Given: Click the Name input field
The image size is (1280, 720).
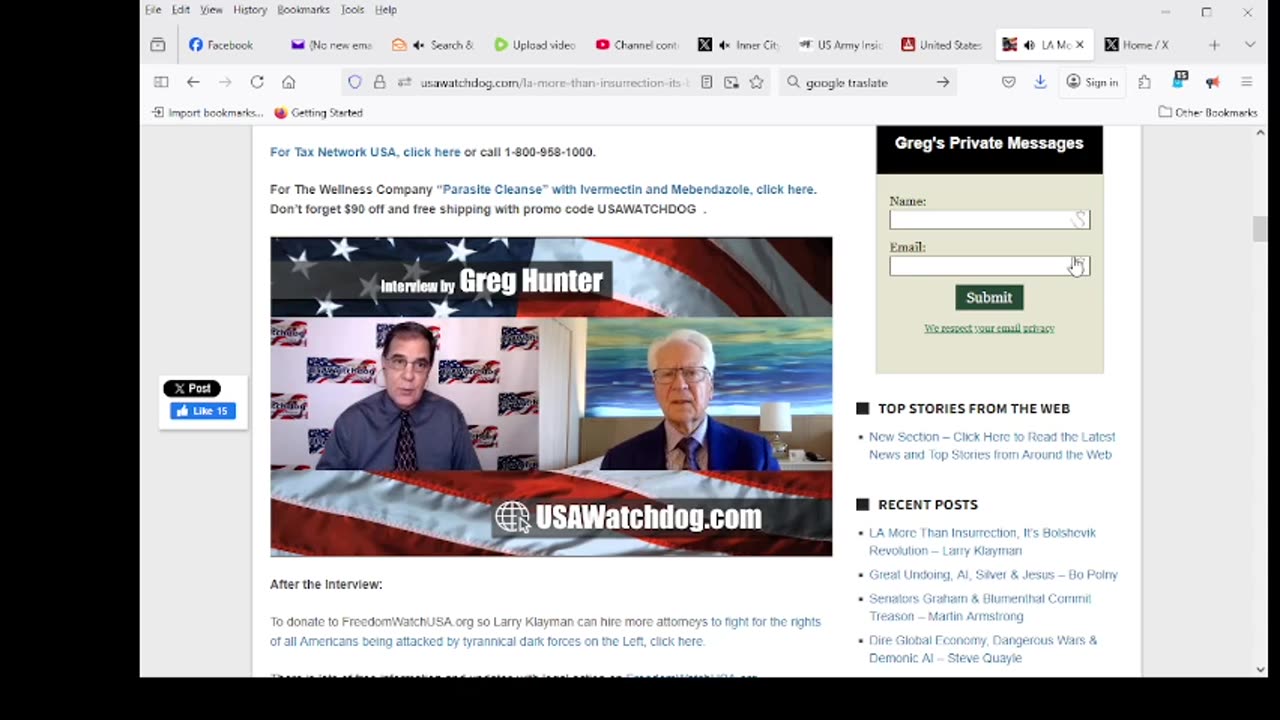Looking at the screenshot, I should [989, 220].
